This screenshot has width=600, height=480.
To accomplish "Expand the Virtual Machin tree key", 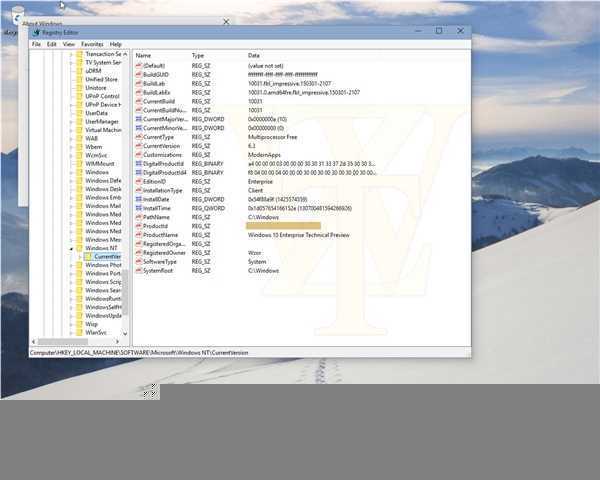I will click(x=71, y=130).
